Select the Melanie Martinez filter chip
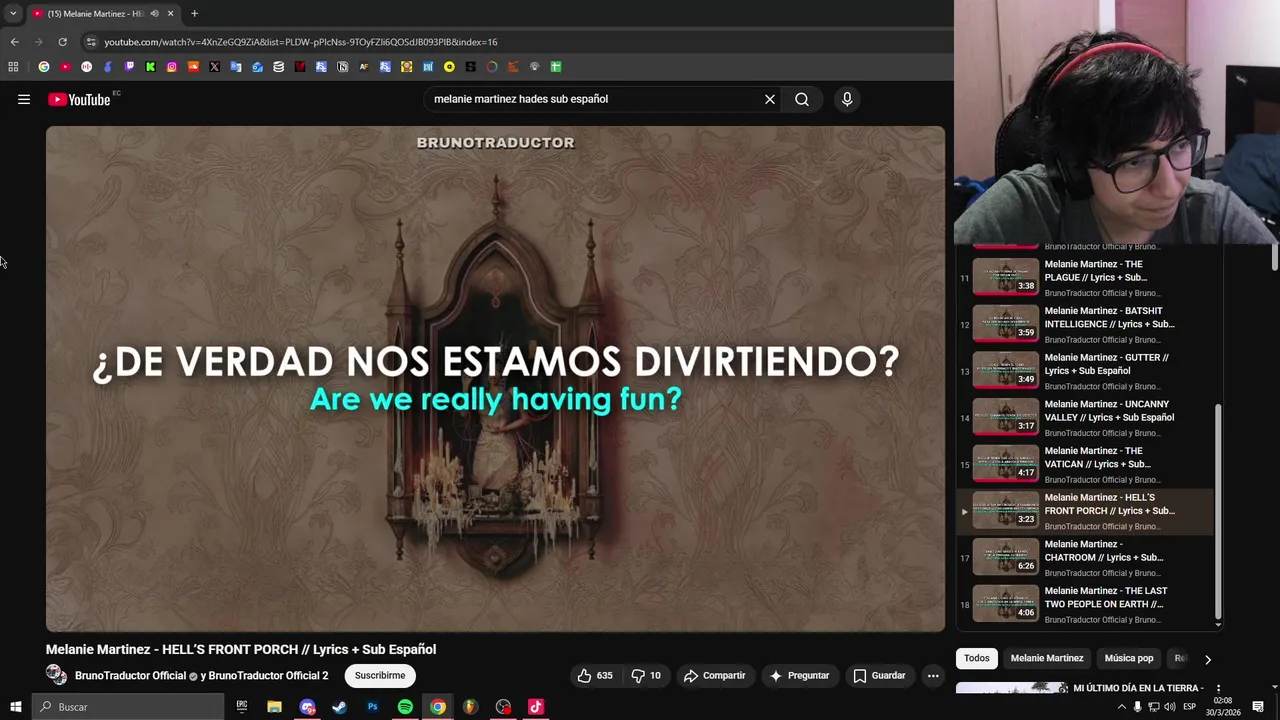Viewport: 1280px width, 720px height. pyautogui.click(x=1047, y=658)
